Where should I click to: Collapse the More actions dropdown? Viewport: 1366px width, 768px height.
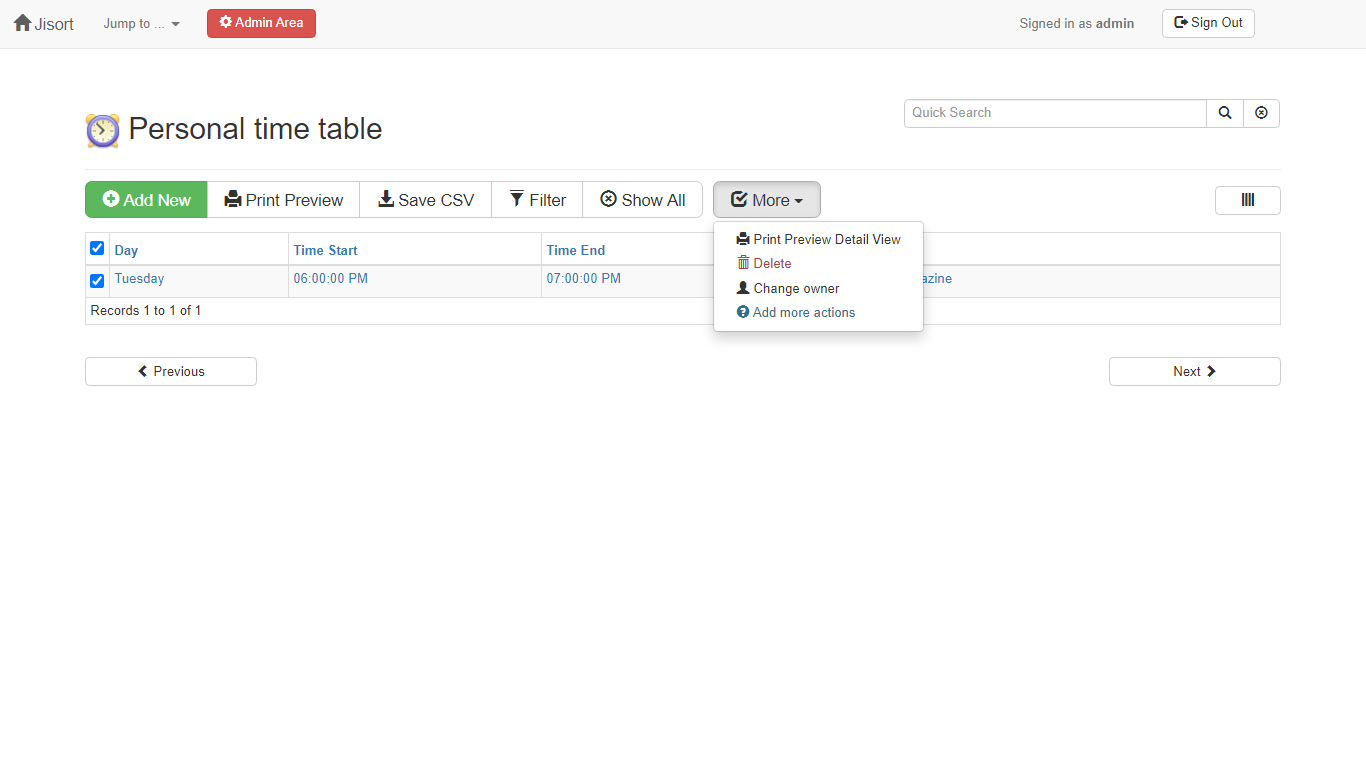766,199
